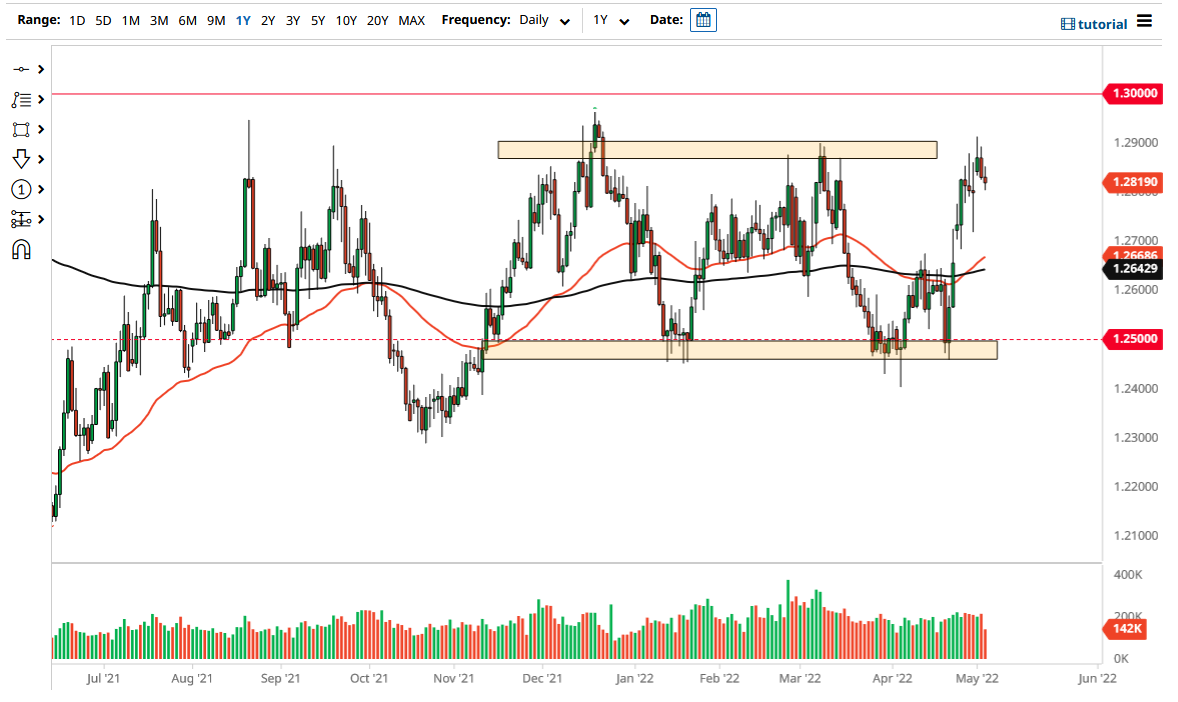Set the range to 1D
This screenshot has width=1178, height=702.
tap(77, 19)
